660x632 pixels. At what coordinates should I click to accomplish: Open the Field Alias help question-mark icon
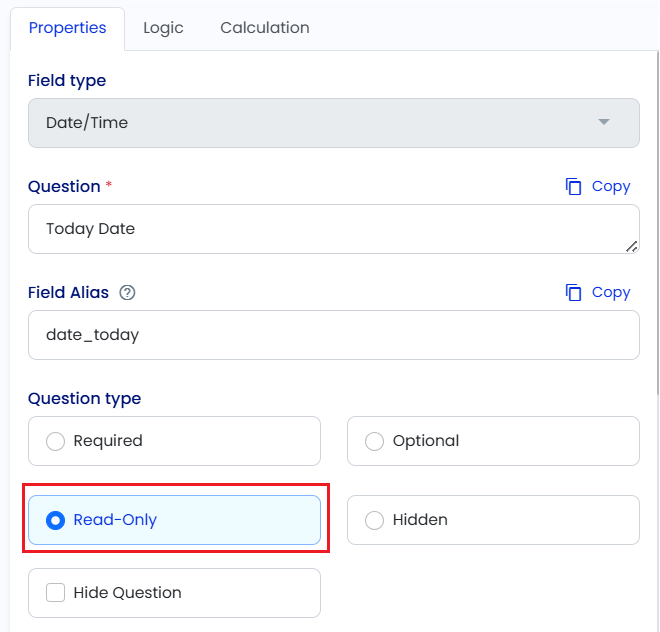click(x=127, y=293)
